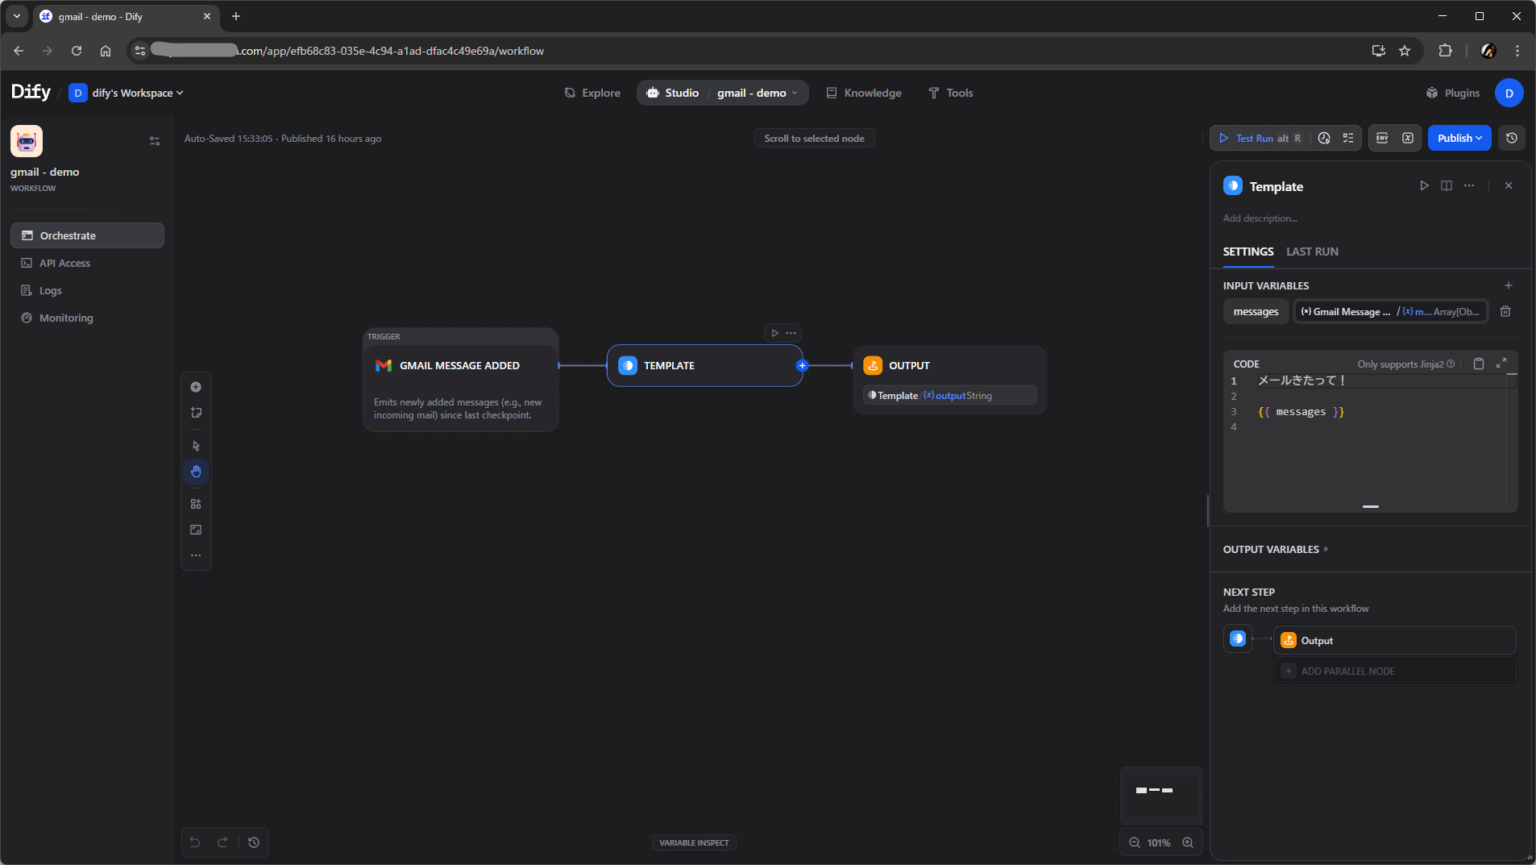The image size is (1536, 865).
Task: Open environment variables with the ENV icon
Action: (1383, 138)
